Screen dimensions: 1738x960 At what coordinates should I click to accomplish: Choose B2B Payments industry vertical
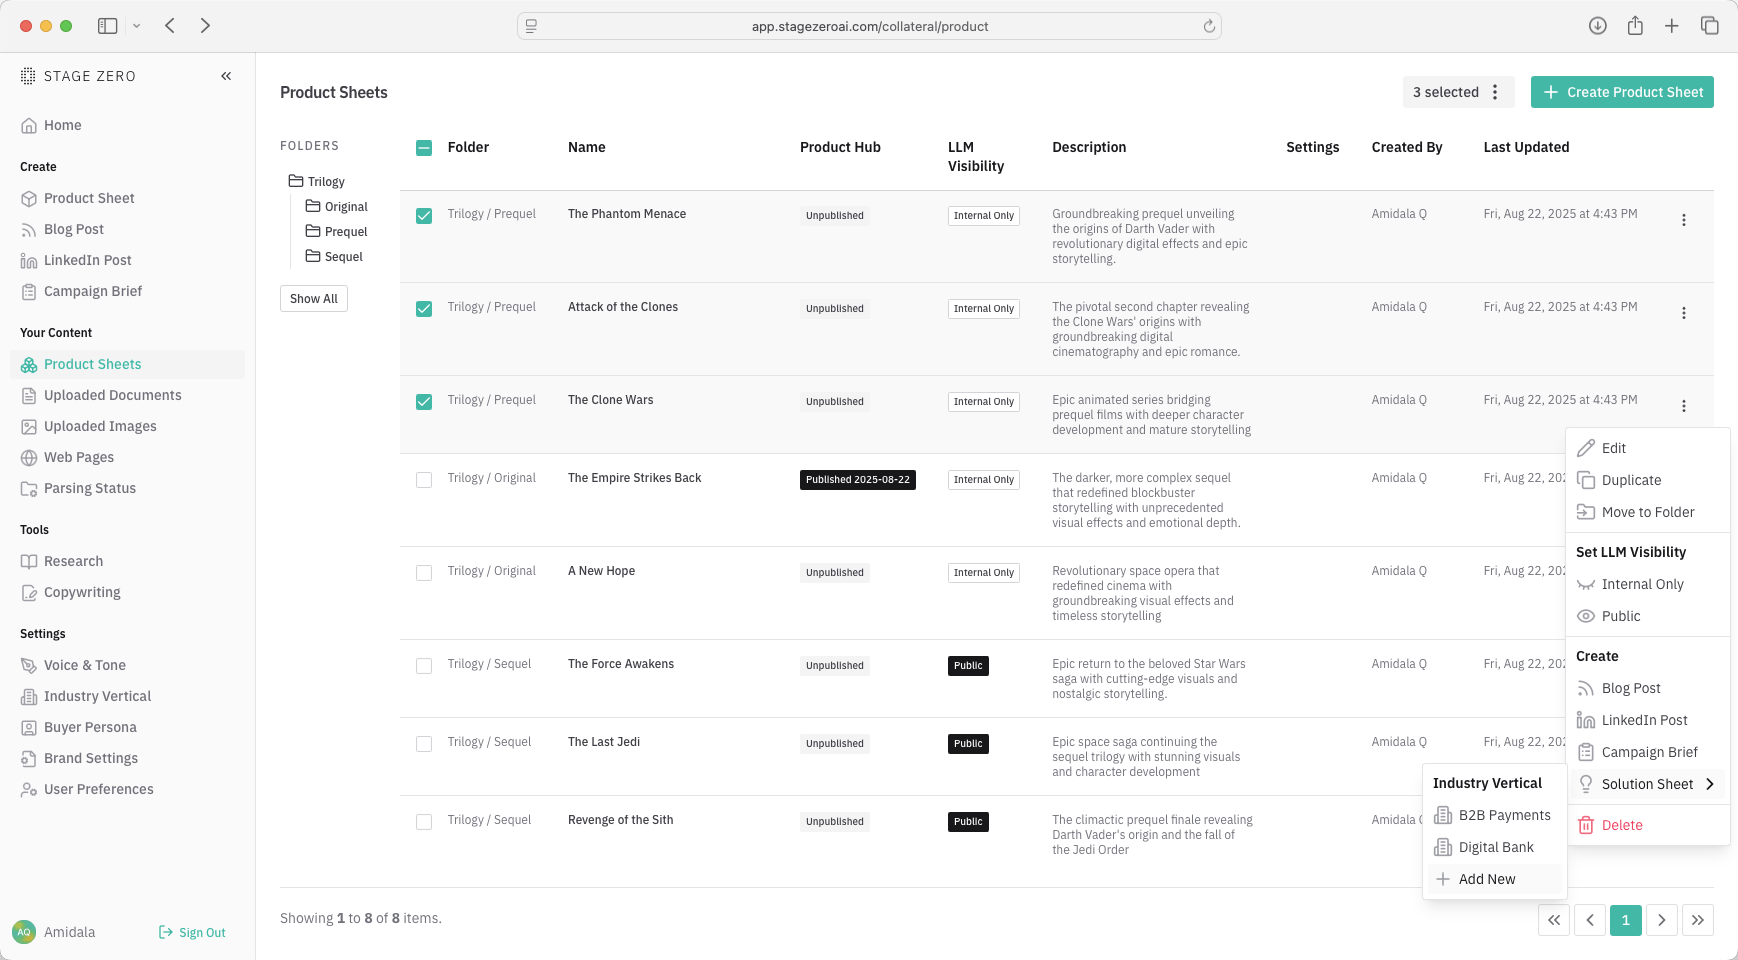pos(1504,815)
